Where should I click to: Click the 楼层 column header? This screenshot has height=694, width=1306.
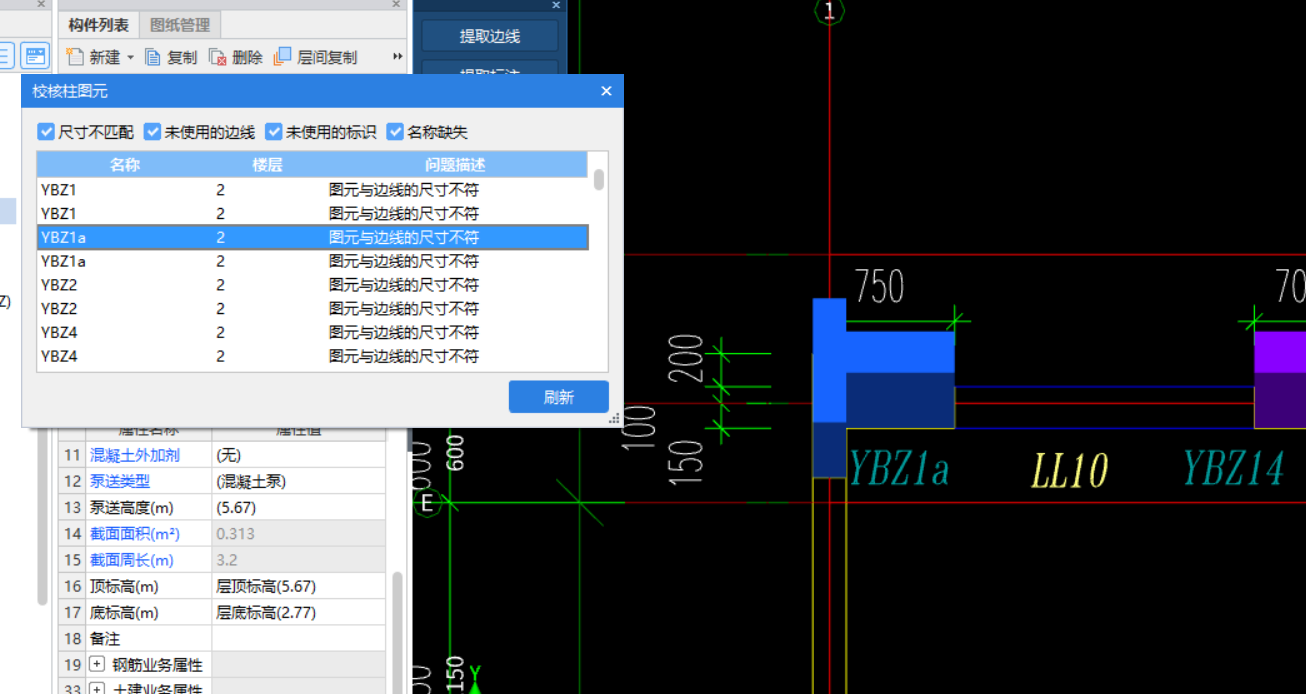coord(268,165)
